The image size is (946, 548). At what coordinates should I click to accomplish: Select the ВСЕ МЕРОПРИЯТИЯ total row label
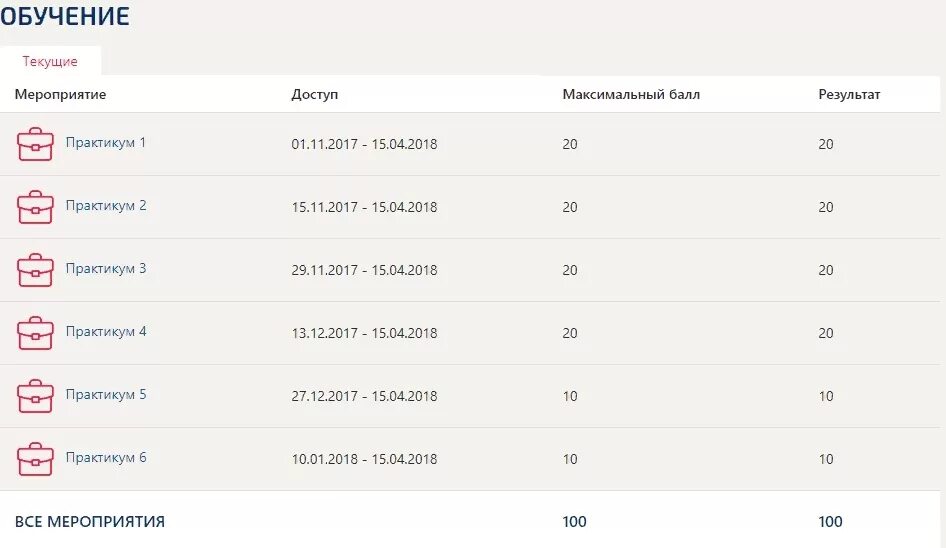[90, 521]
